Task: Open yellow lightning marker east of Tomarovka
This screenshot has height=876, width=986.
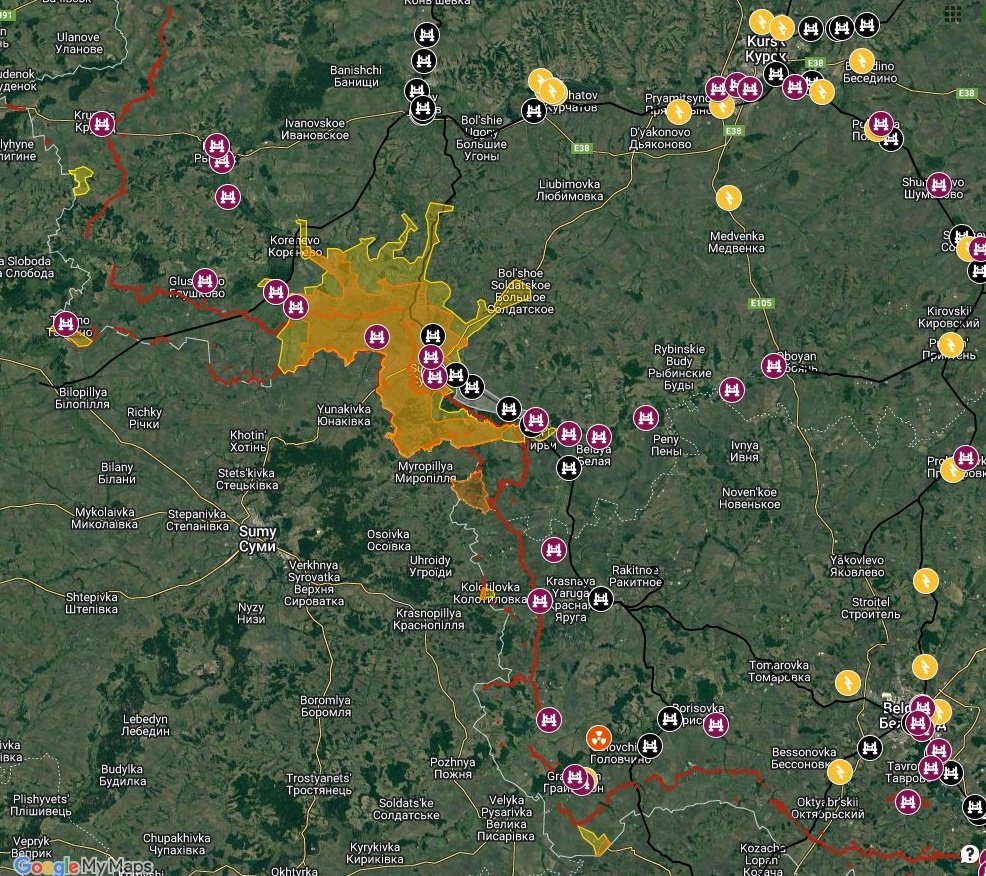Action: pyautogui.click(x=848, y=682)
